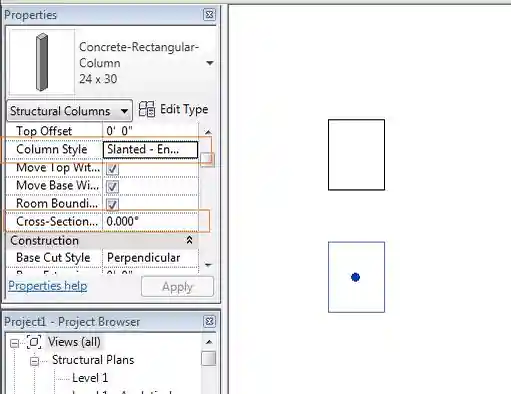This screenshot has height=394, width=511.
Task: Select Level 1 structural plan
Action: coord(90,378)
